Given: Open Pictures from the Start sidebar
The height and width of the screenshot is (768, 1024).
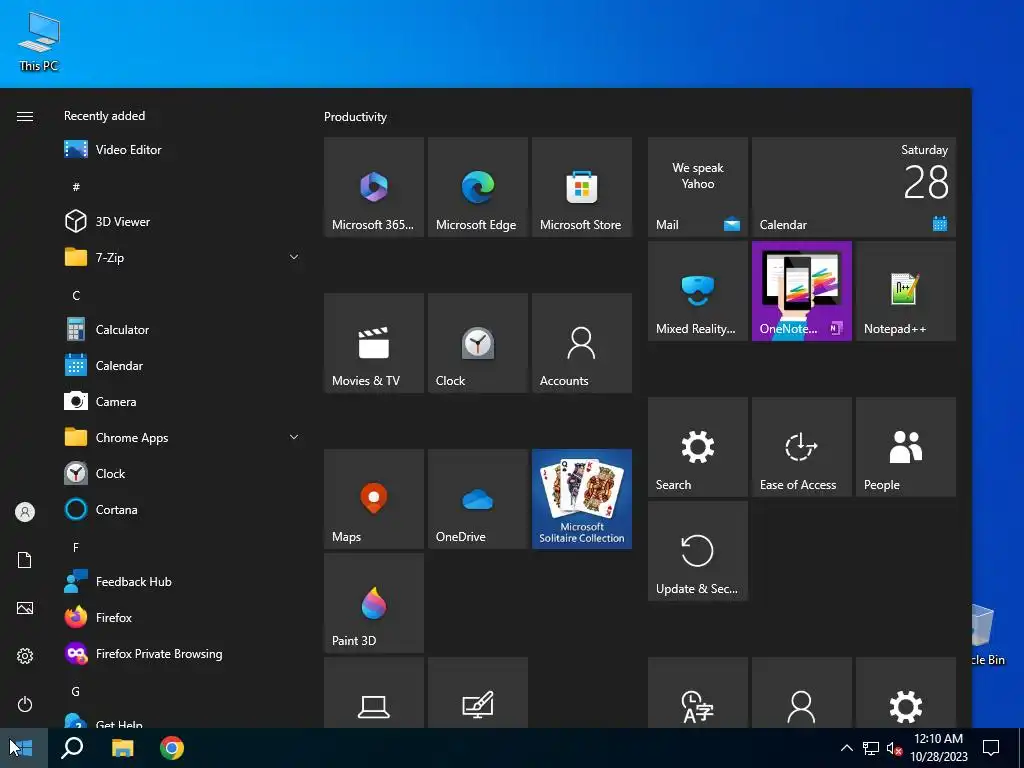Looking at the screenshot, I should click(25, 608).
